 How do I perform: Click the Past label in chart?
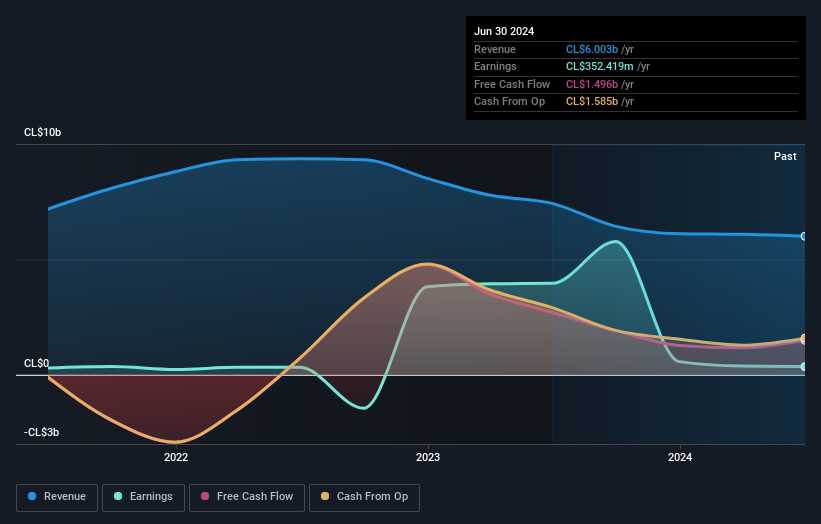[x=785, y=156]
